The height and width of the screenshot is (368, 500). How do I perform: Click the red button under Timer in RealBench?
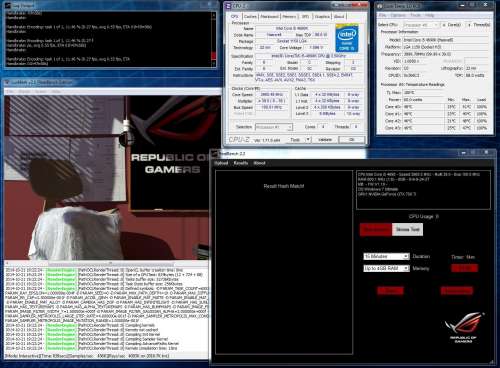(464, 268)
